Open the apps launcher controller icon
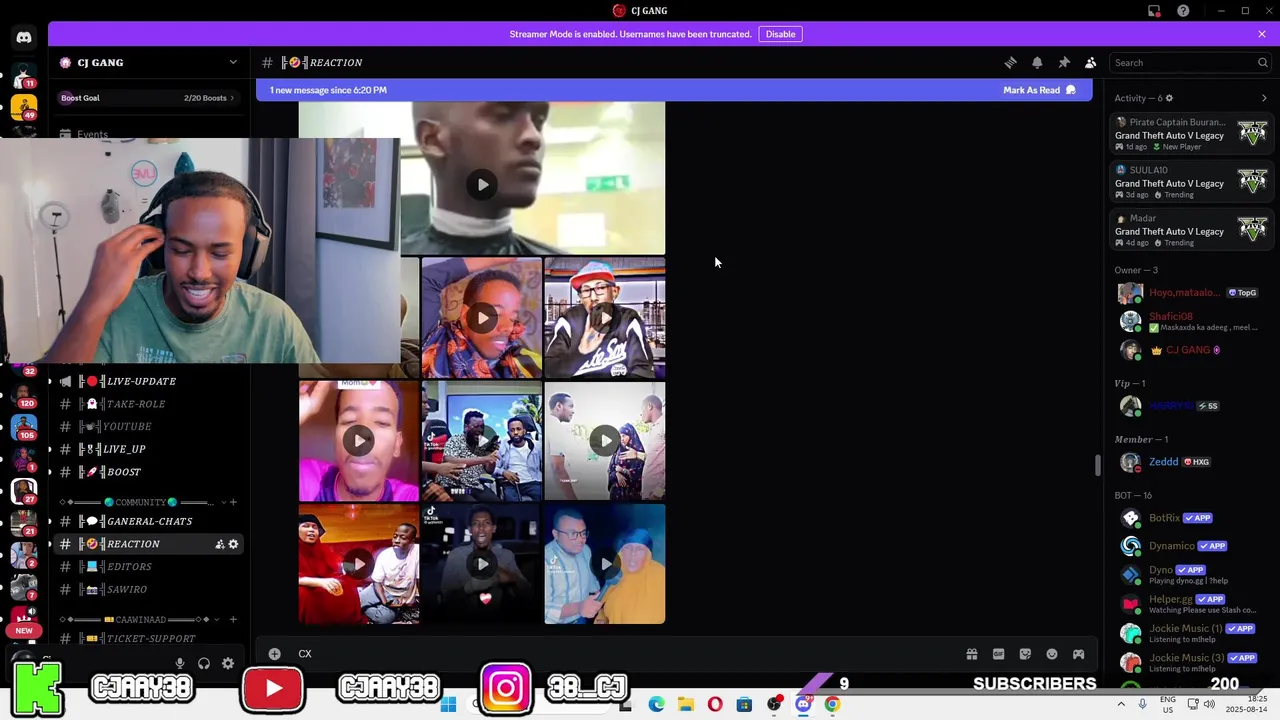Screen dimensions: 1280x720 click(x=1079, y=654)
